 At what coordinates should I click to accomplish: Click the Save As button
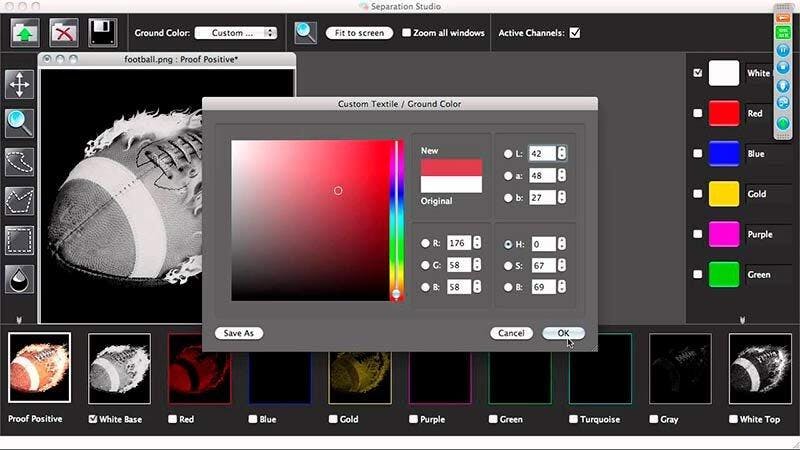[239, 333]
